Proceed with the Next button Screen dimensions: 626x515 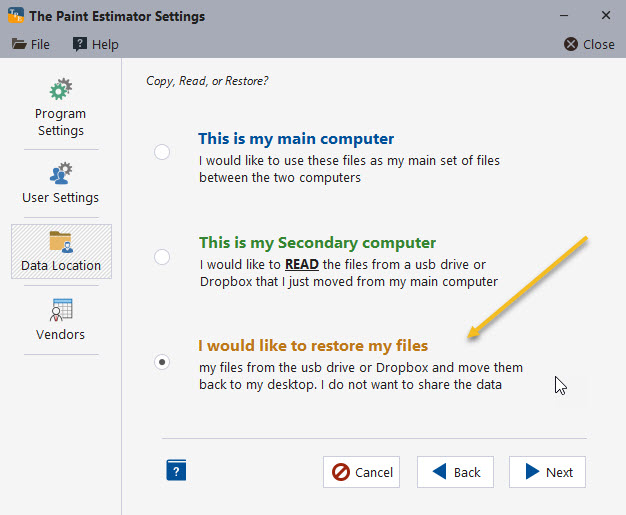547,472
